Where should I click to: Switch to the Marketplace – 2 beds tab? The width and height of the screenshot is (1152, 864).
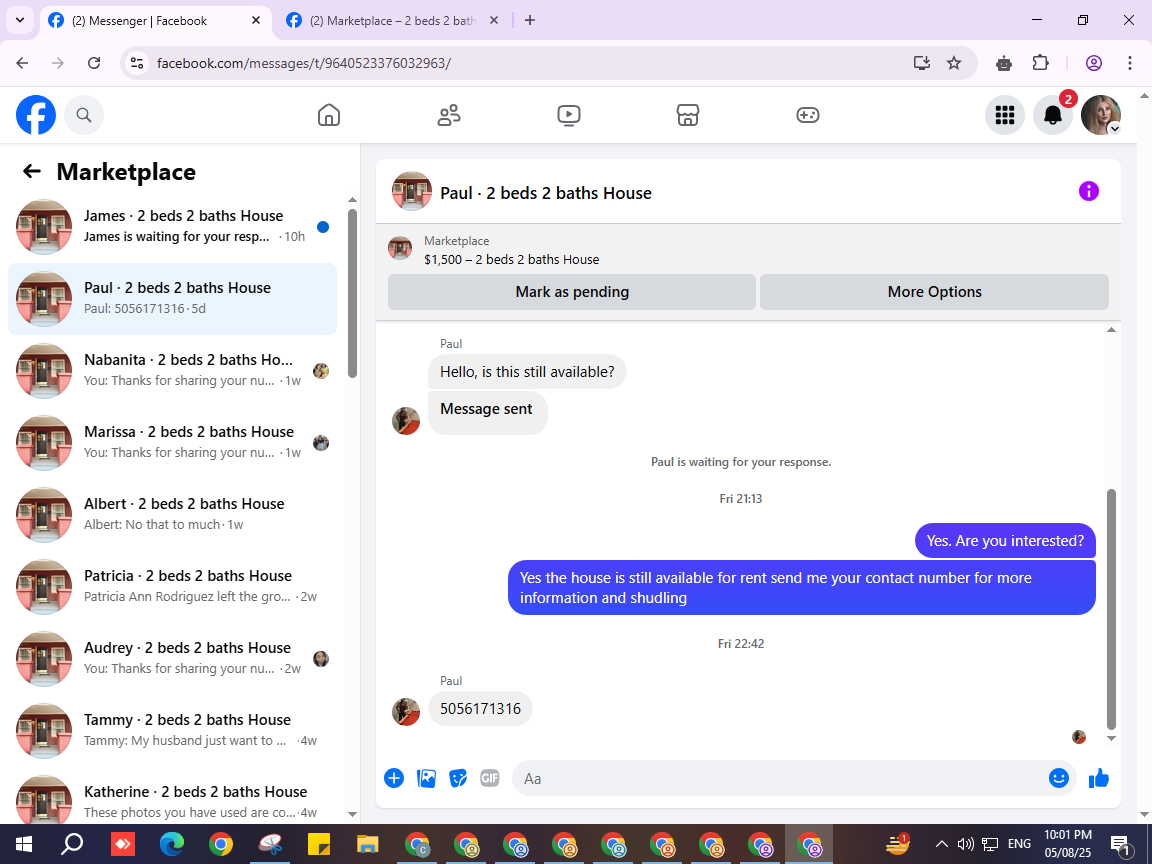click(x=392, y=21)
